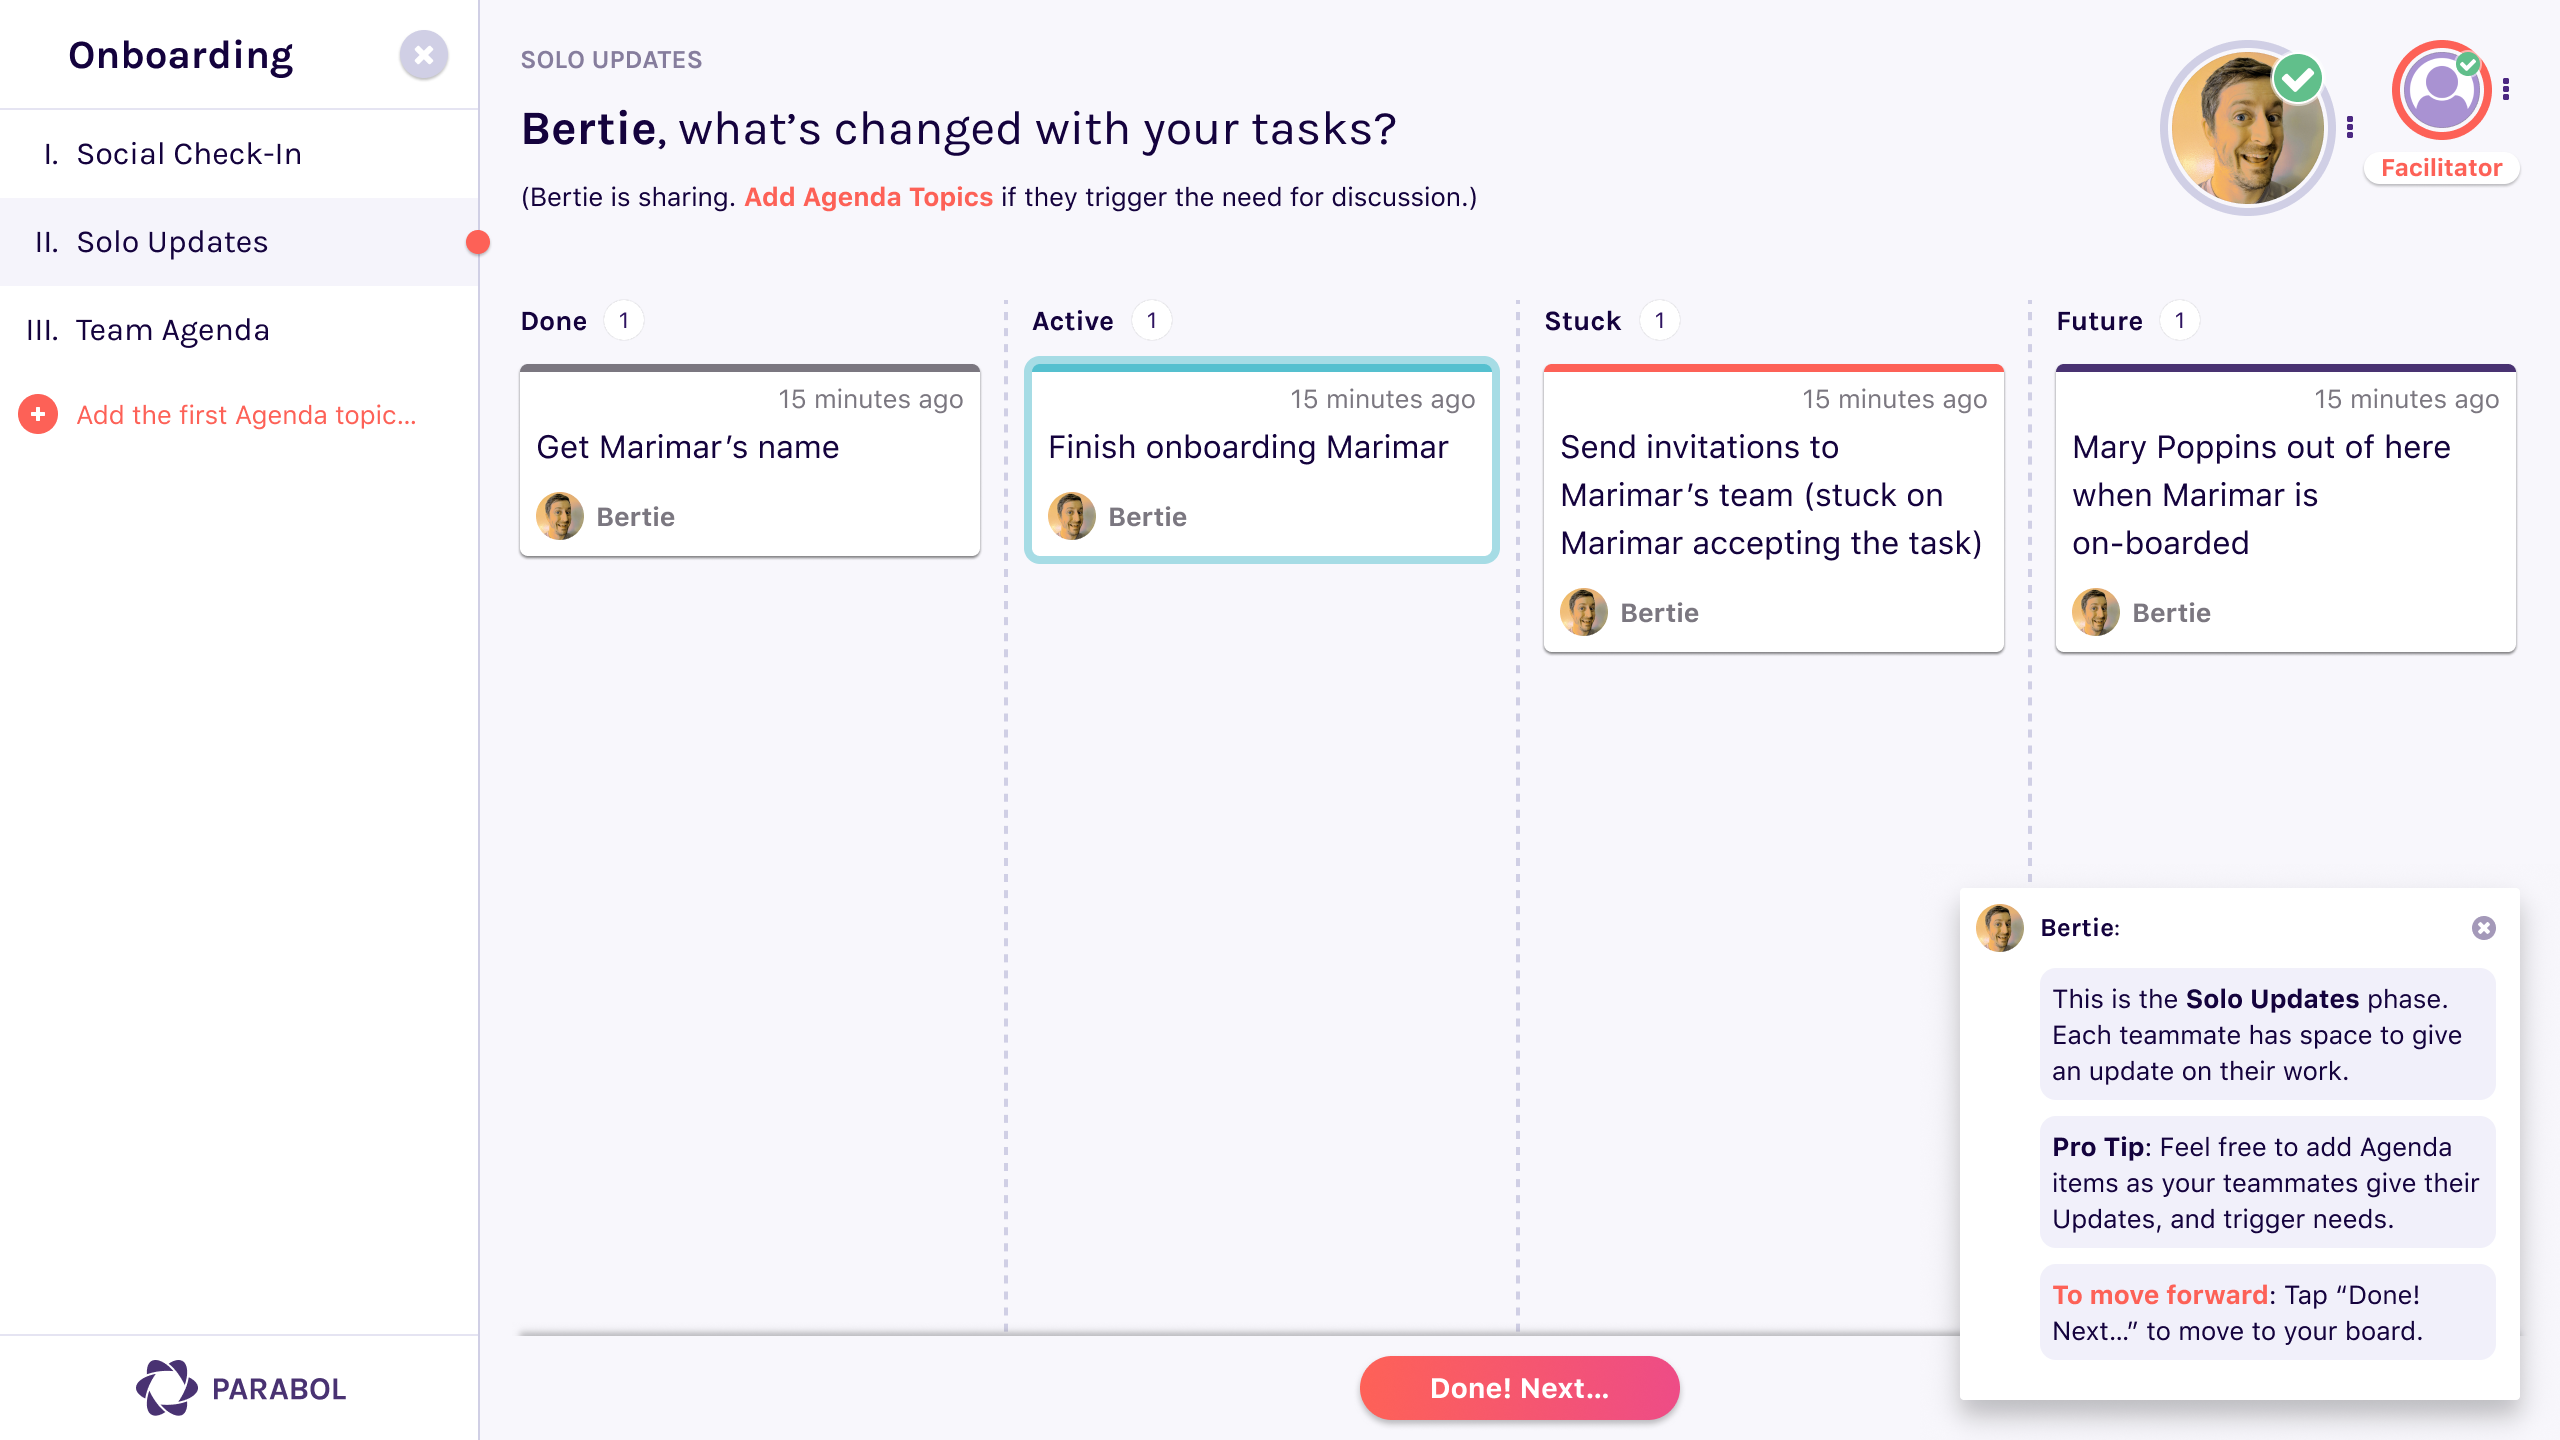Open the kebab menu beside the Facilitator avatar
The height and width of the screenshot is (1440, 2560).
point(2506,88)
